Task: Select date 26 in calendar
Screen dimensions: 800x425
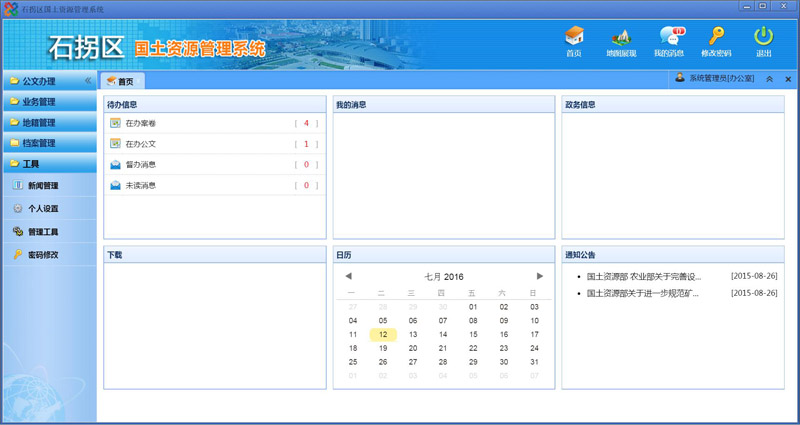Action: pyautogui.click(x=383, y=362)
